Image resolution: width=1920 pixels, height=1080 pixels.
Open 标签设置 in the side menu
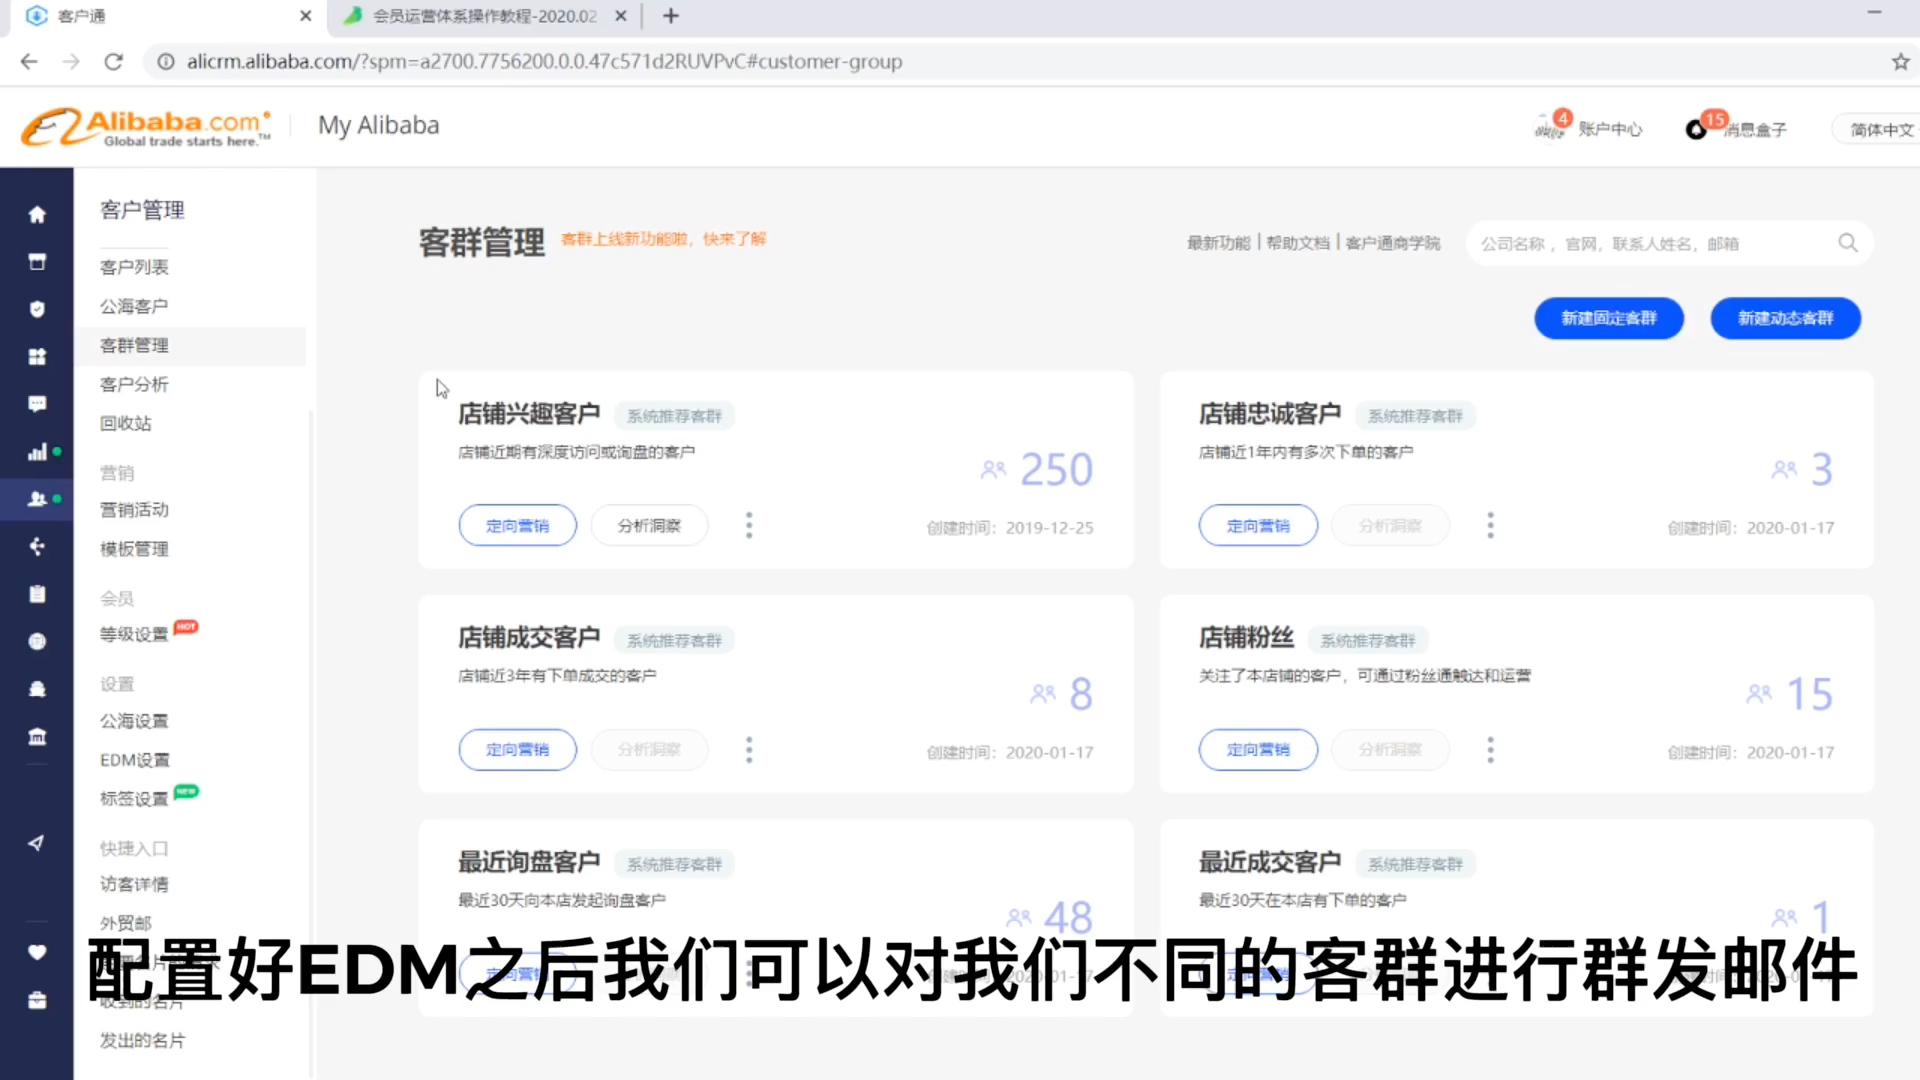tap(134, 799)
